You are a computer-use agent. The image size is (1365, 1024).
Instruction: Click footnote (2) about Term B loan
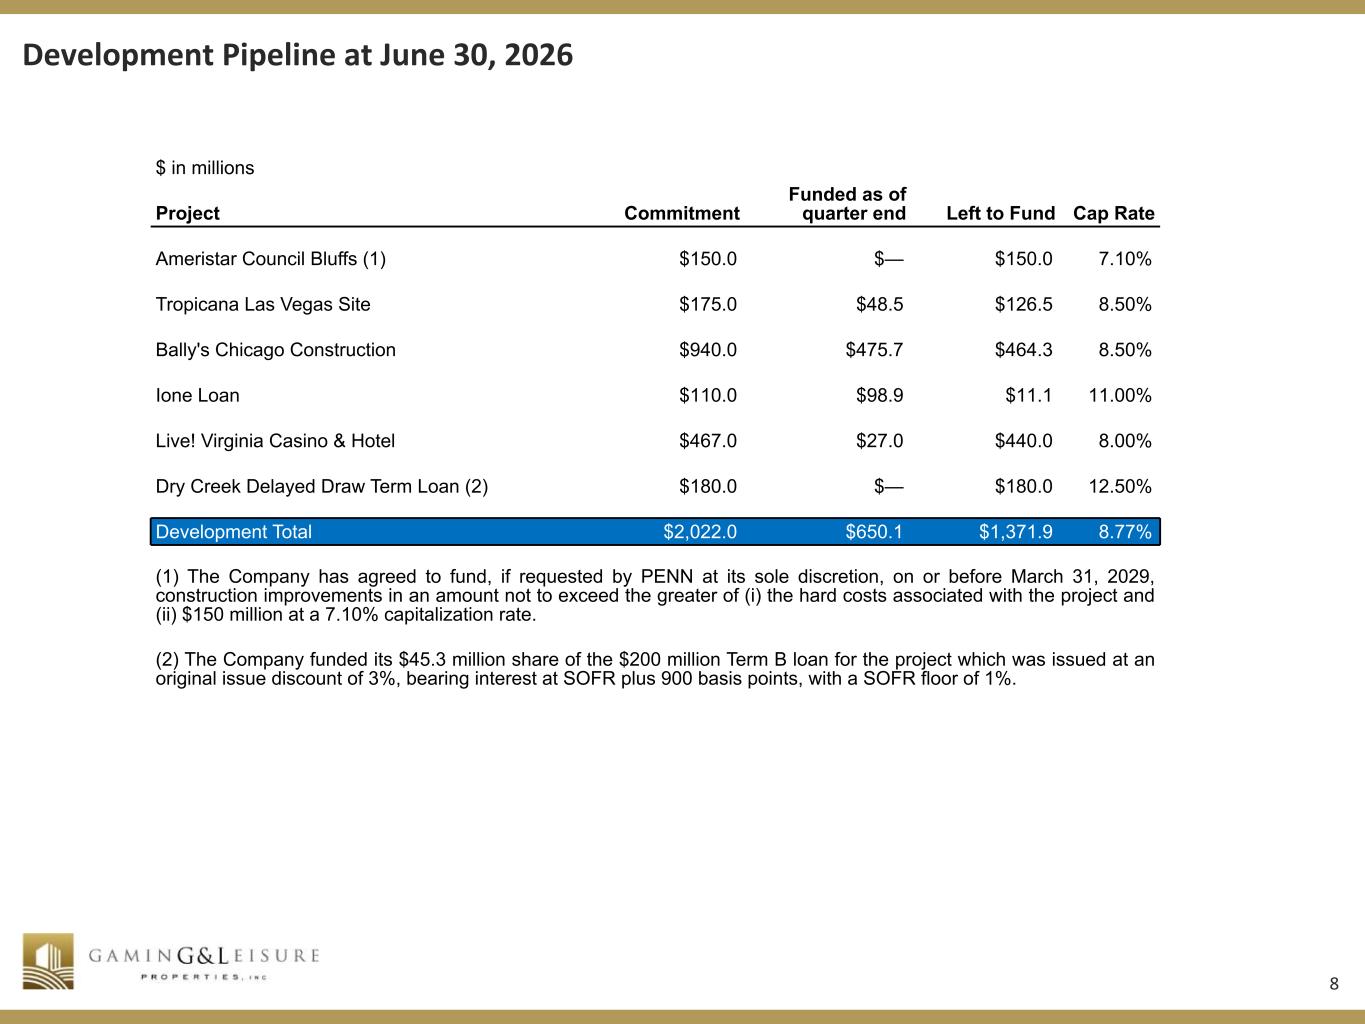(x=655, y=670)
